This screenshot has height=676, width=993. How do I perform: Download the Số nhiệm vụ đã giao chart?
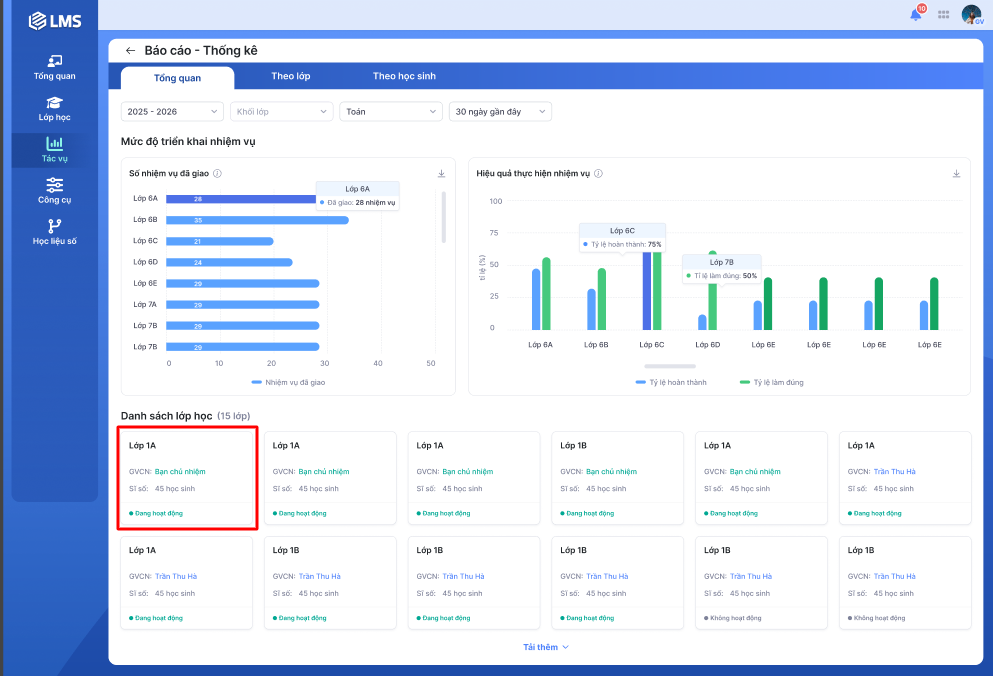click(442, 173)
